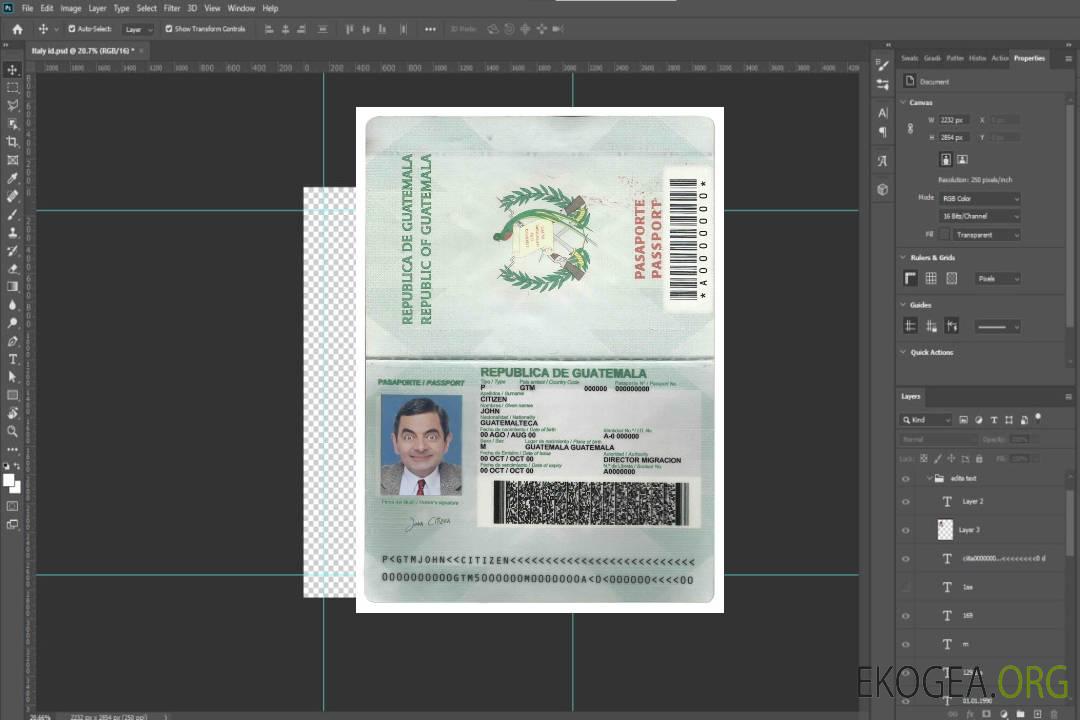Open the Brush Settings panel icon
Image resolution: width=1080 pixels, height=720 pixels.
882,65
